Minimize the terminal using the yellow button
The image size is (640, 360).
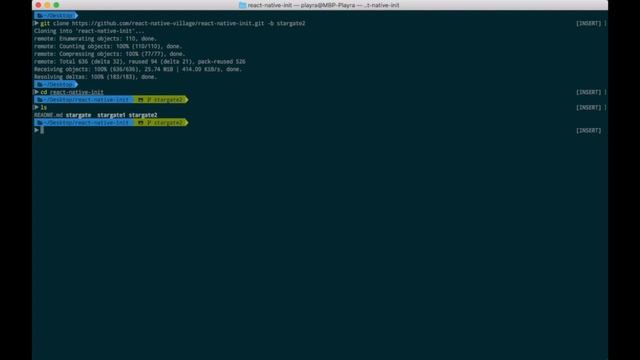[x=47, y=5]
